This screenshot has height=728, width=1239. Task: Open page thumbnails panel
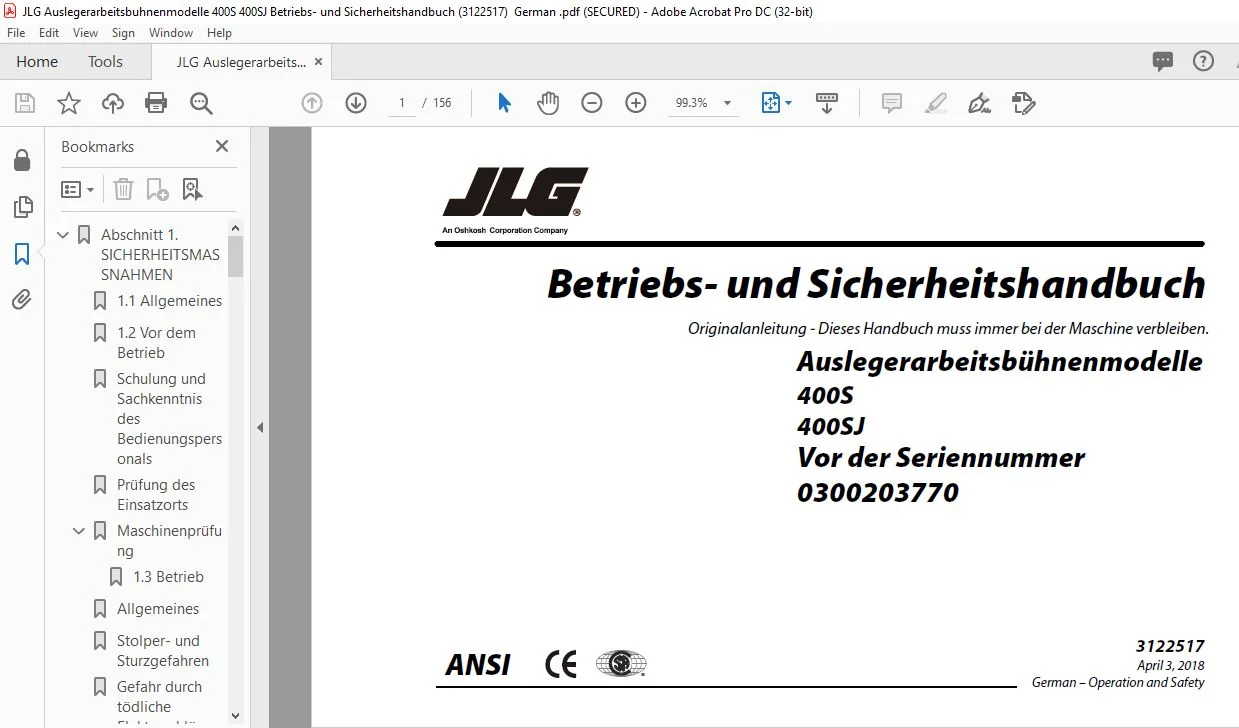[x=22, y=207]
